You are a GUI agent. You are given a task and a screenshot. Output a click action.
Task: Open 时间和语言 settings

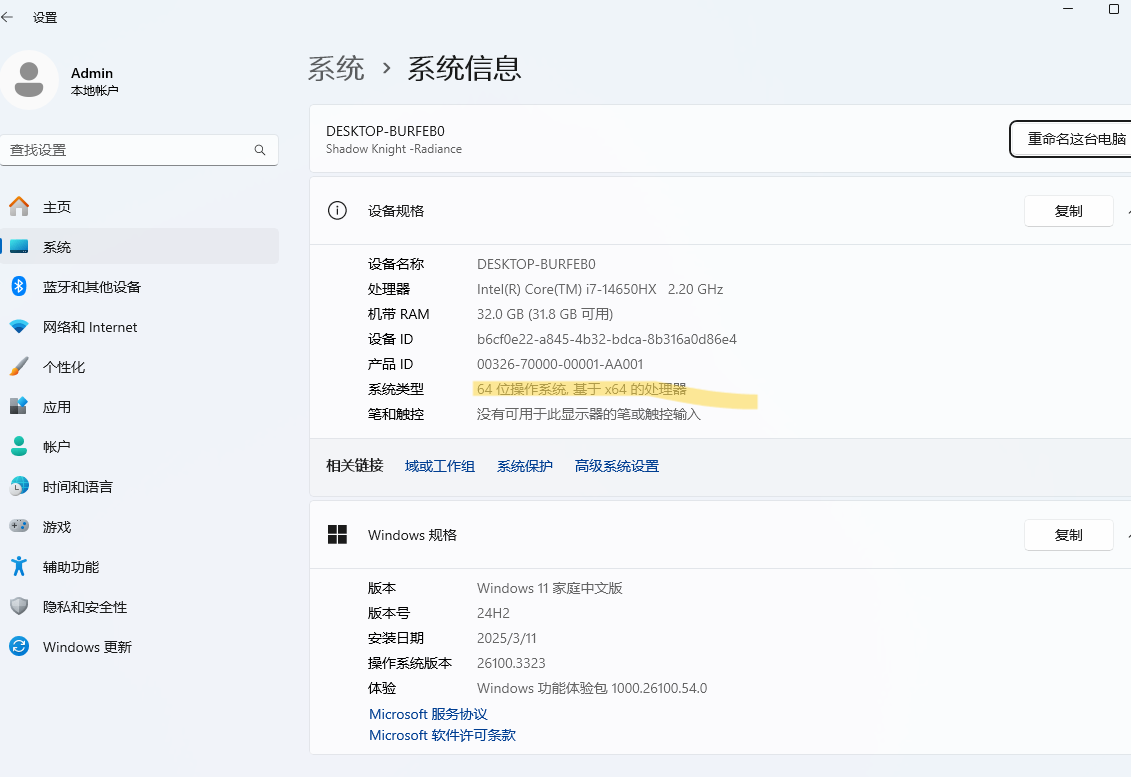pyautogui.click(x=140, y=486)
